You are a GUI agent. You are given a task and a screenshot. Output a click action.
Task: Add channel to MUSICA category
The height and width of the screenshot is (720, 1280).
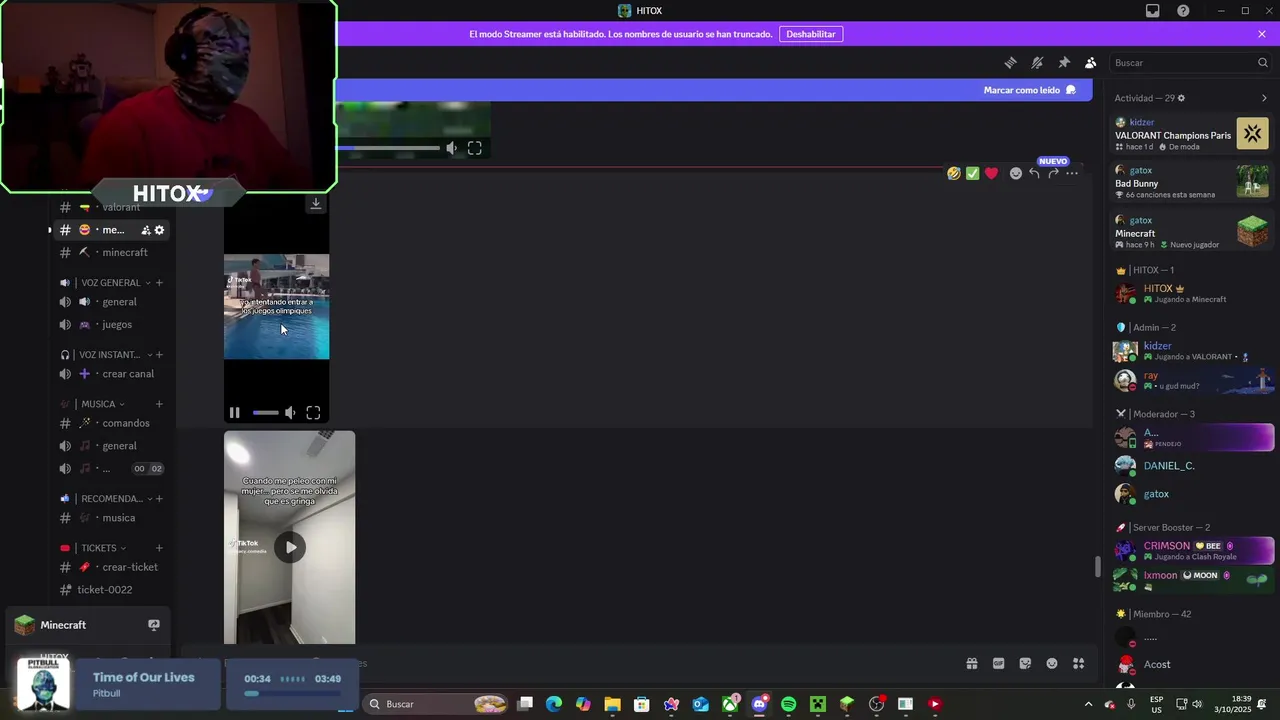(x=159, y=404)
